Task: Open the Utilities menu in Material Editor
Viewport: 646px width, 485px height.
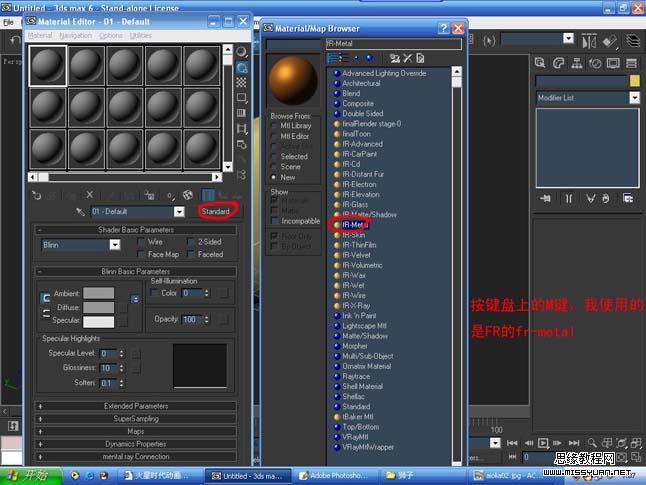Action: 141,36
